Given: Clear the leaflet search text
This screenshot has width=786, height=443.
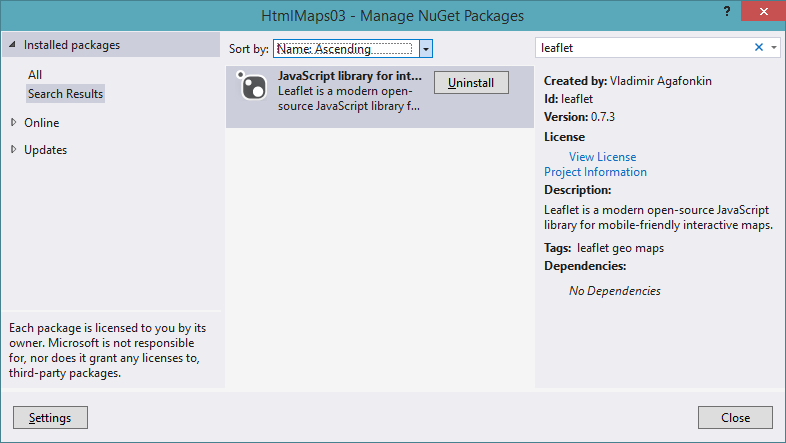Looking at the screenshot, I should (758, 47).
